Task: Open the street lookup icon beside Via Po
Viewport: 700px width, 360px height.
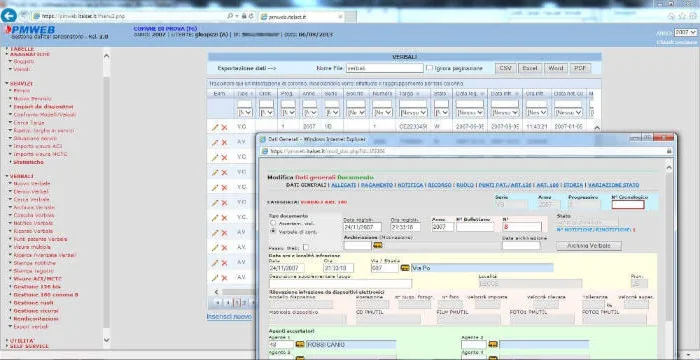Action: pos(405,268)
